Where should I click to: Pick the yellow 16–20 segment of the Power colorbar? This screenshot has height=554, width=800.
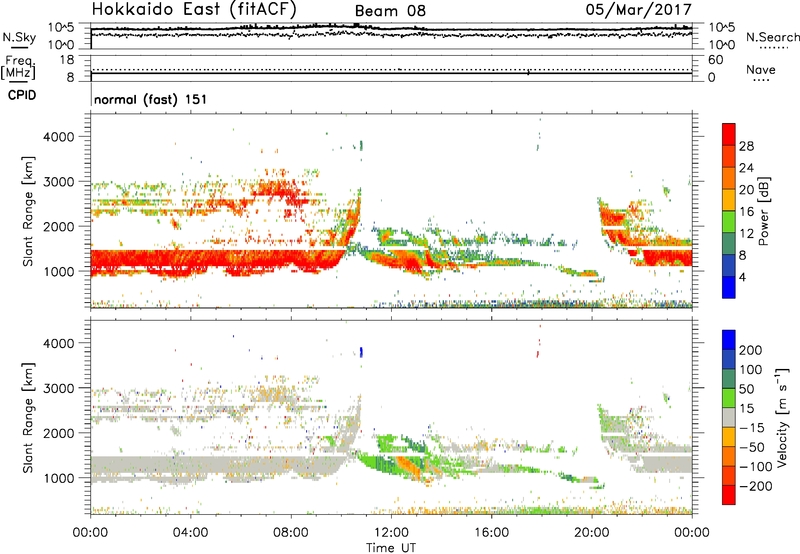pyautogui.click(x=729, y=199)
